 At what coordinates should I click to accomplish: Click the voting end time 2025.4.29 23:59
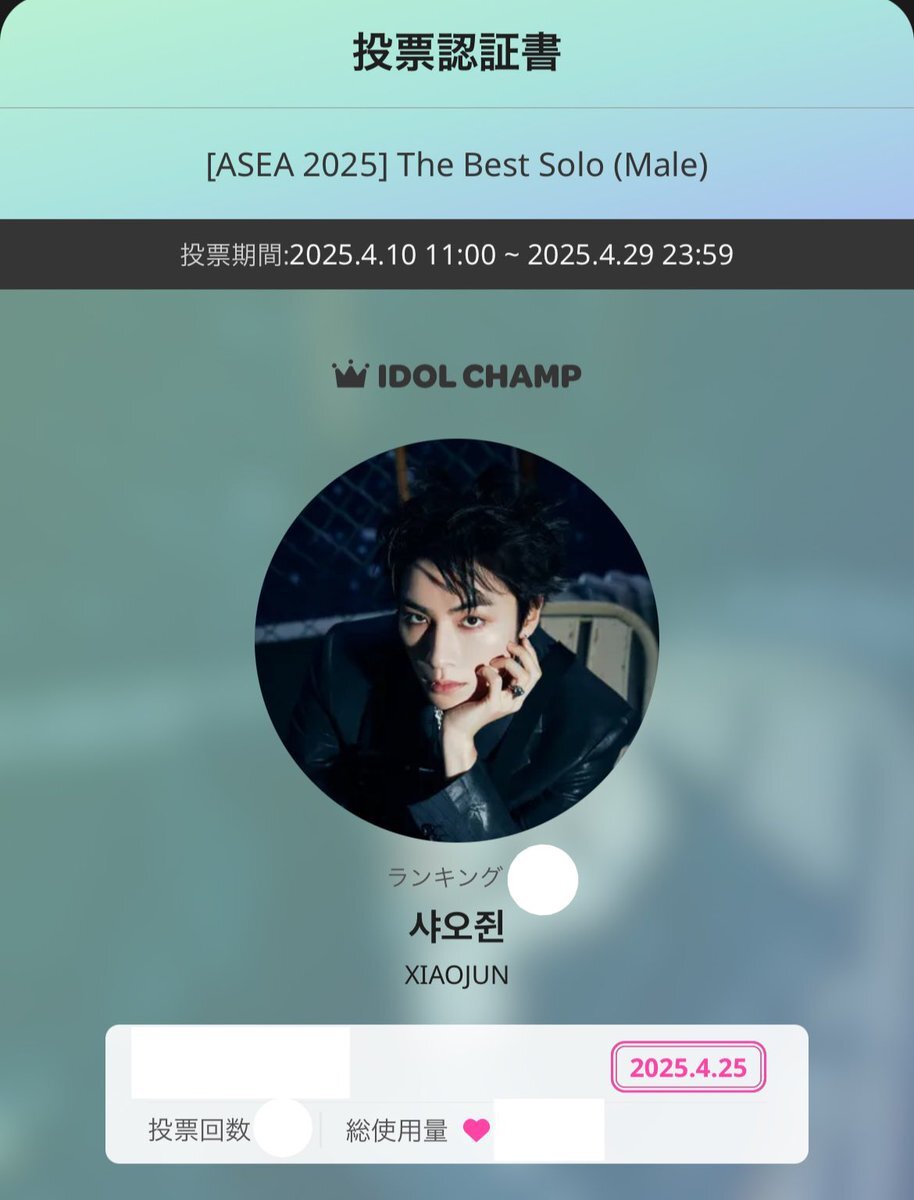click(630, 254)
